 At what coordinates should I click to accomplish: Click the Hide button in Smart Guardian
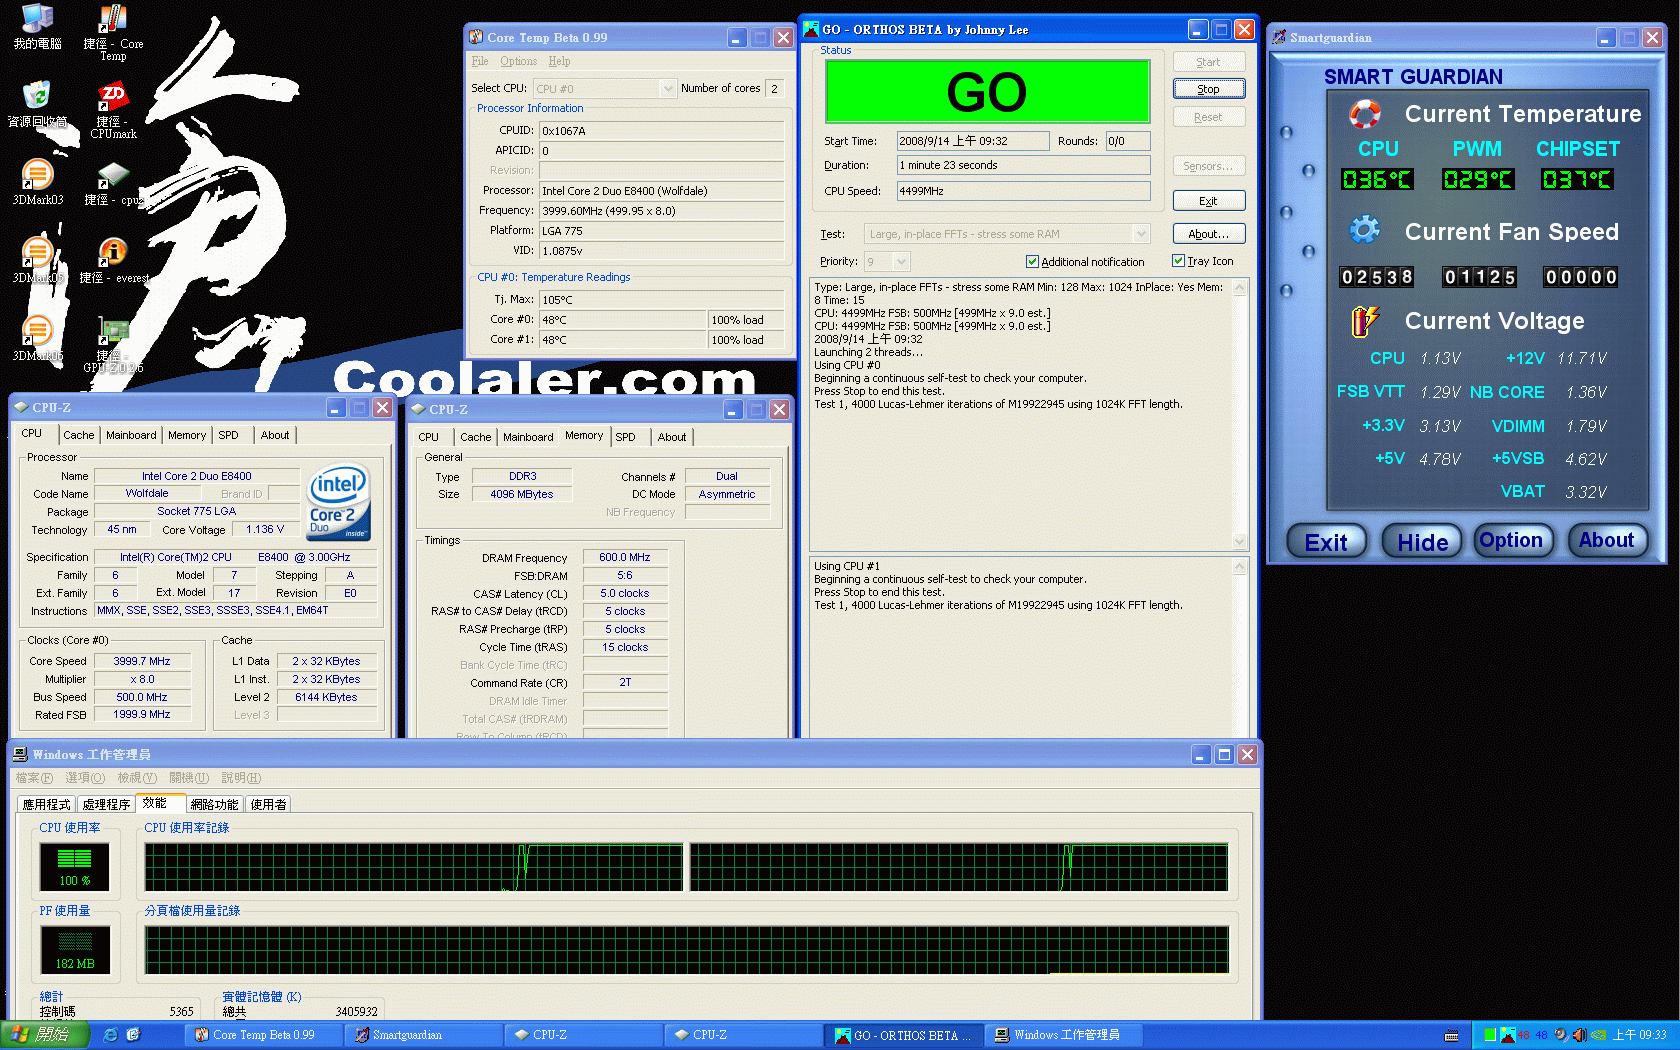coord(1422,542)
